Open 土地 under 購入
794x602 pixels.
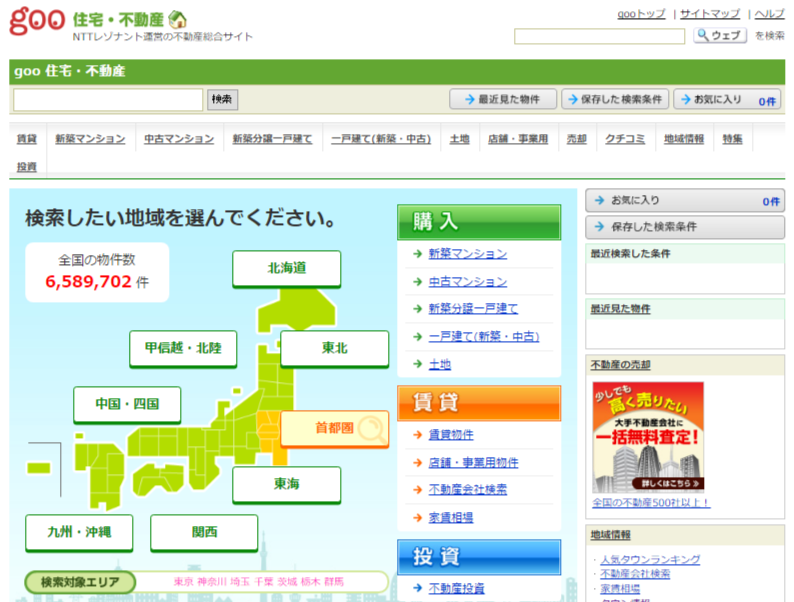coord(440,364)
